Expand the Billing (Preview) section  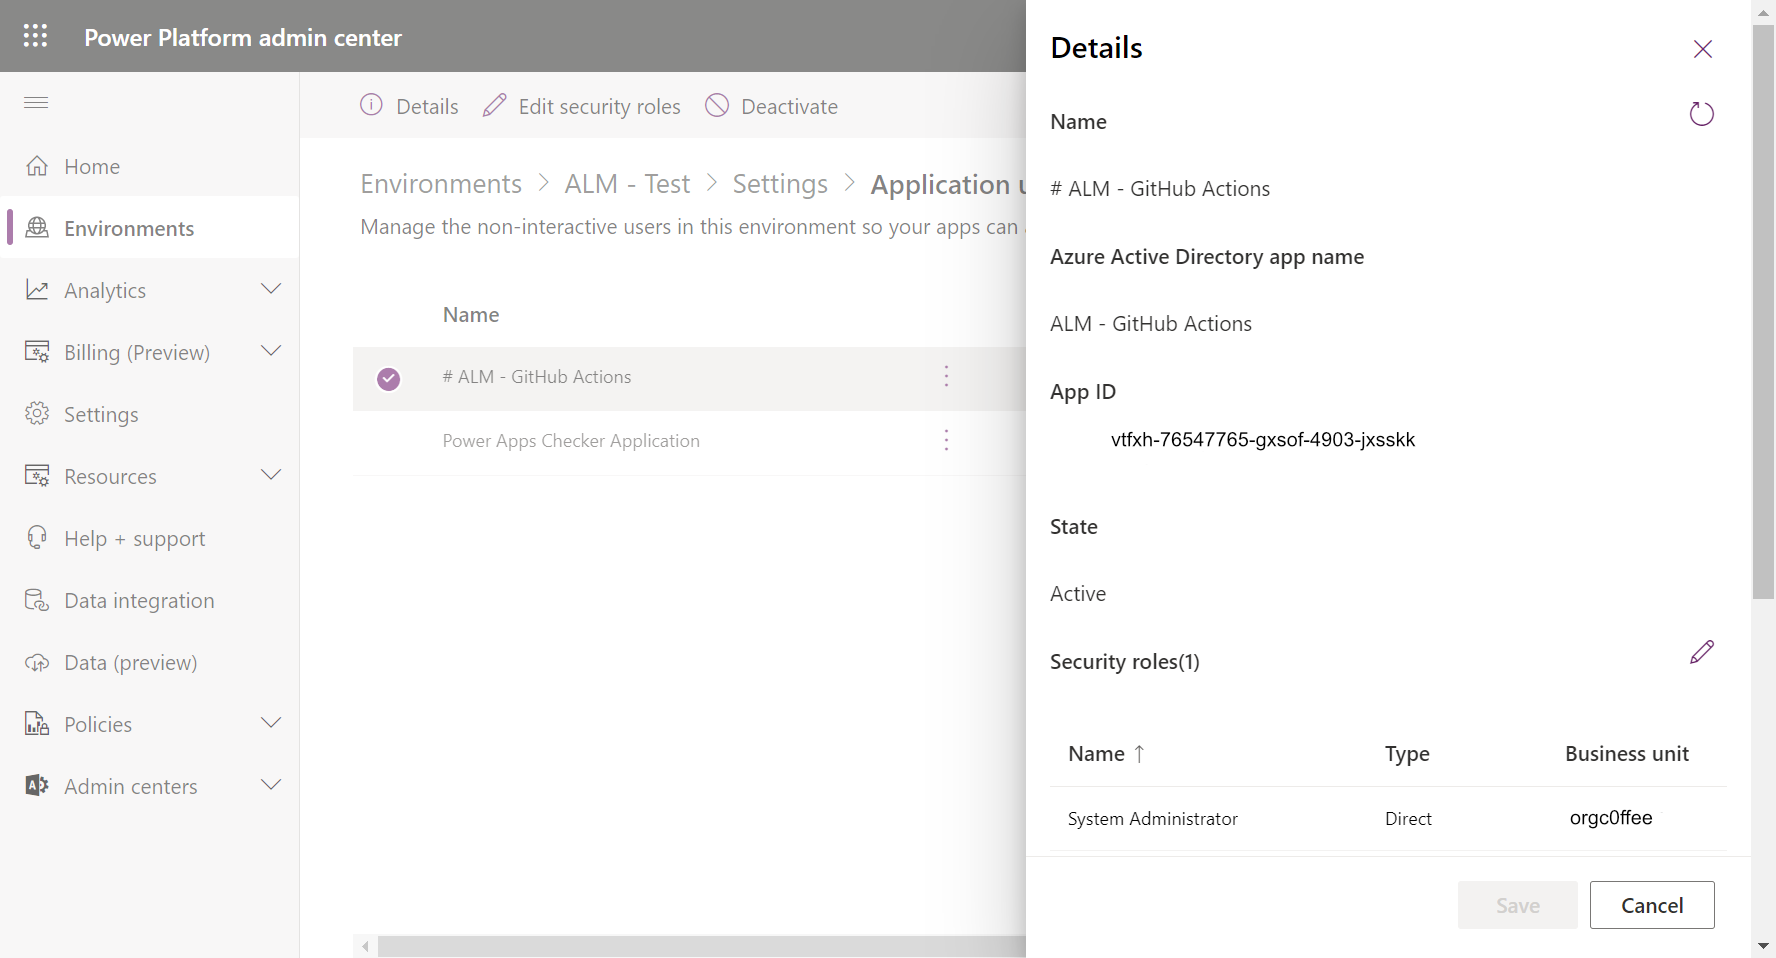click(271, 351)
